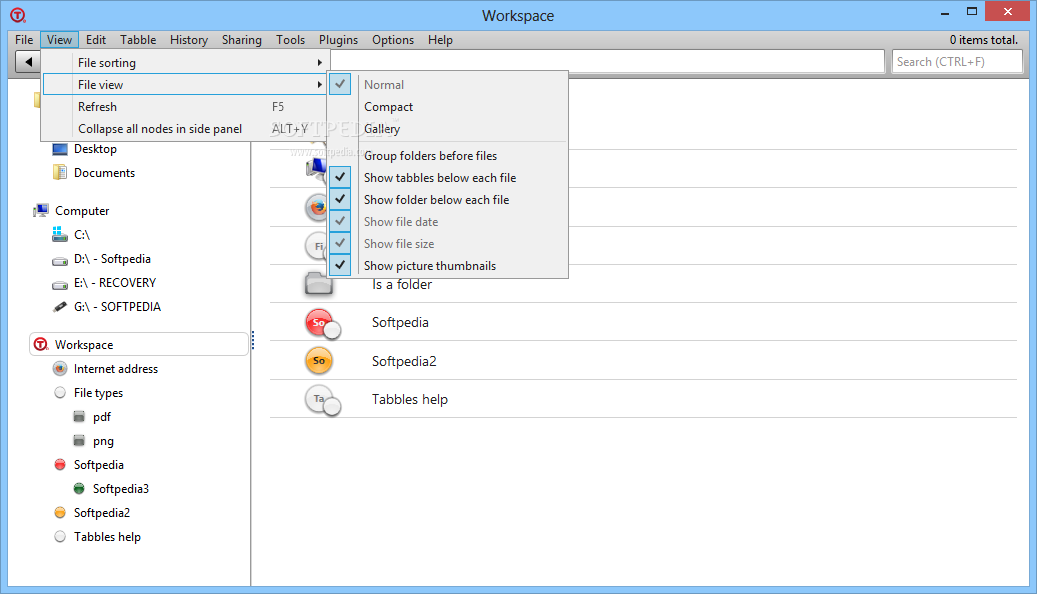The width and height of the screenshot is (1037, 594).
Task: Select the Normal file view
Action: 384,85
